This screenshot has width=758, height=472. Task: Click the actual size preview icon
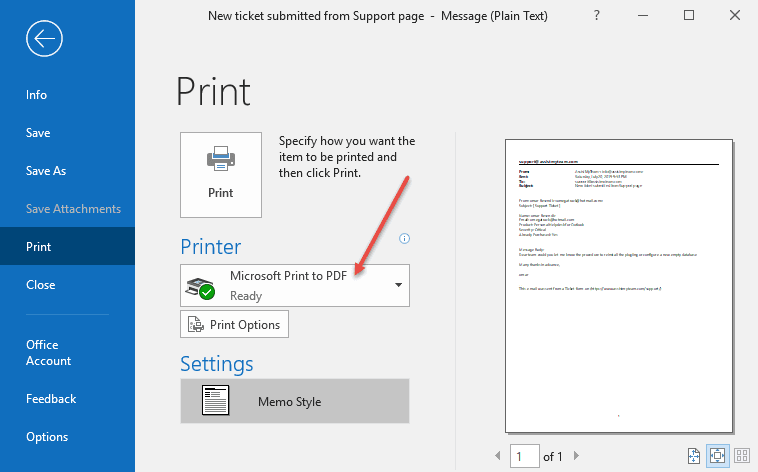tap(694, 456)
